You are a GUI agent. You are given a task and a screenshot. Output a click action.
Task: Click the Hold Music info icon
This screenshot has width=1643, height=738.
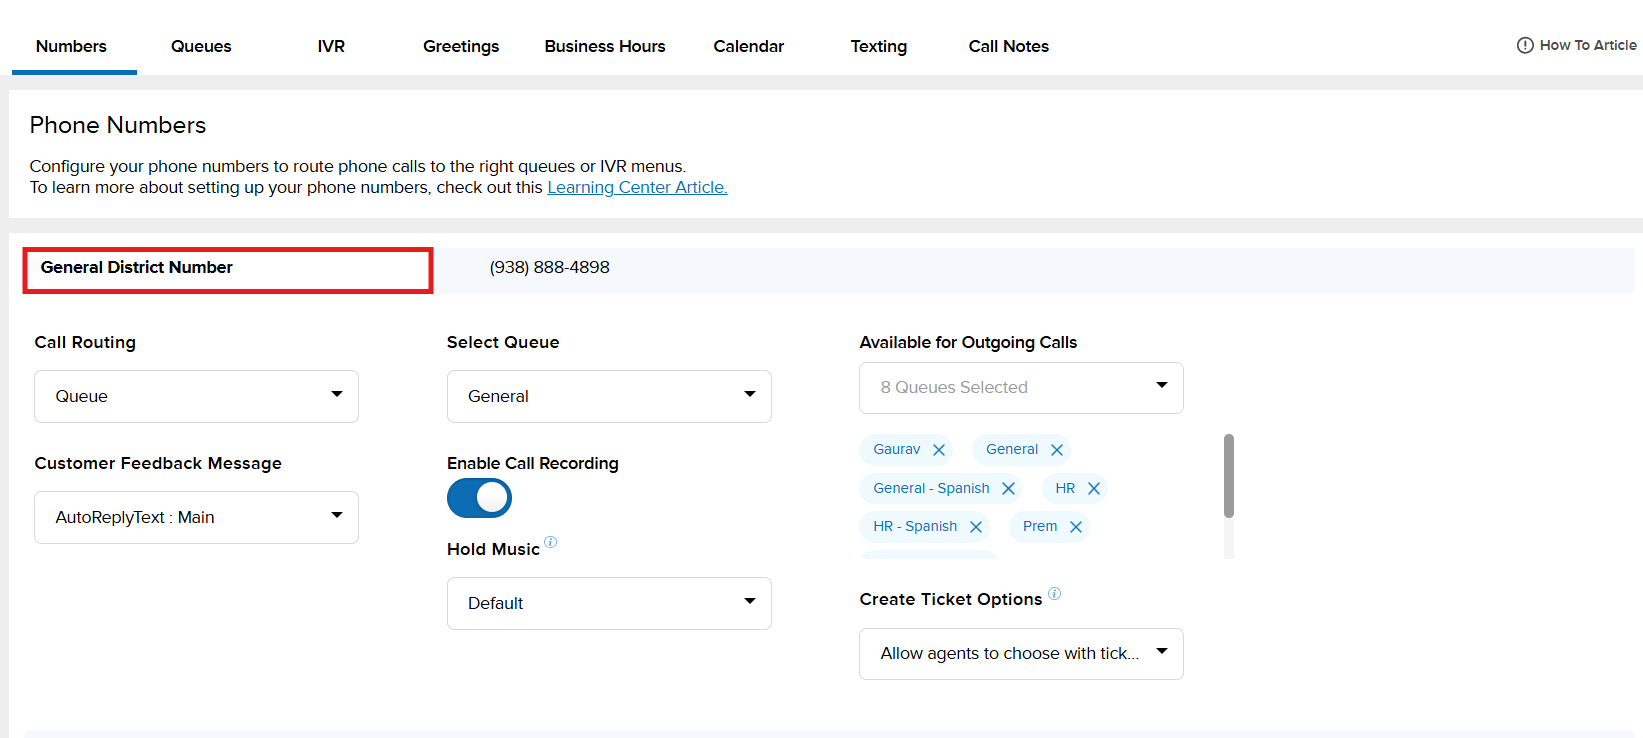coord(550,543)
